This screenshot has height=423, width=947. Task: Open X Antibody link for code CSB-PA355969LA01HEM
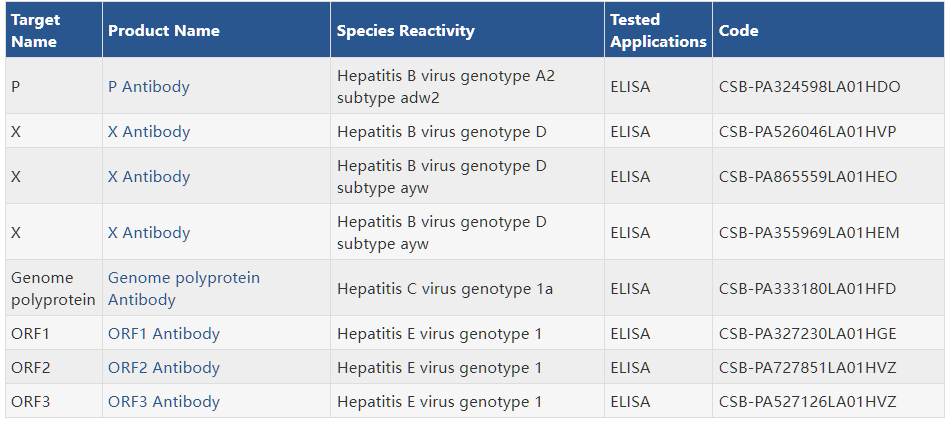click(x=149, y=233)
